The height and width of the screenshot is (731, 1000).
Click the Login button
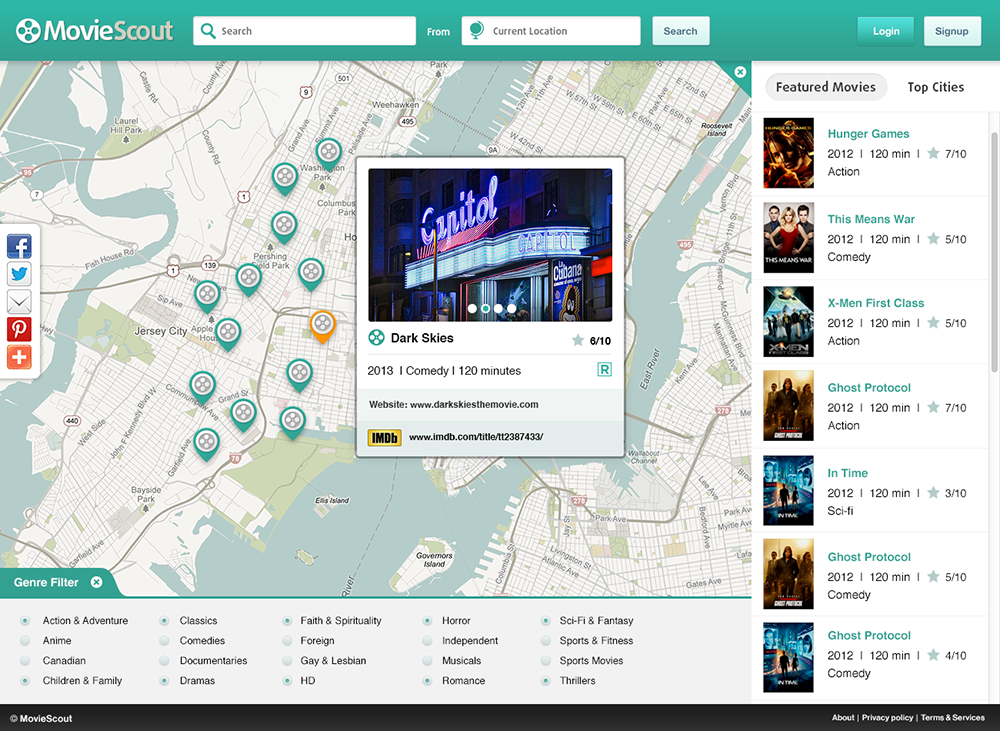coord(886,31)
